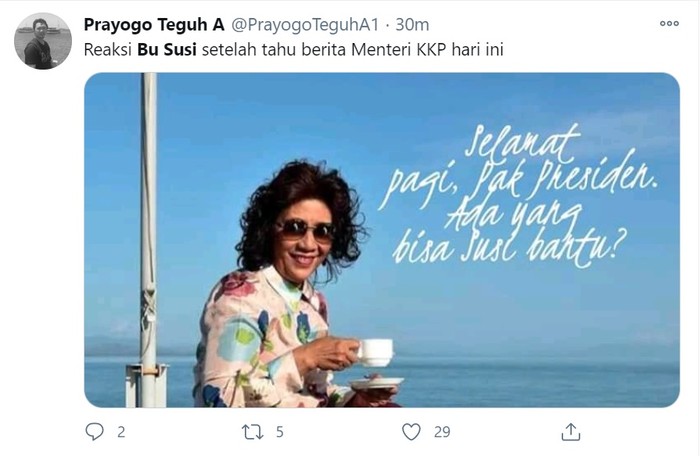Open the share icon menu

[x=571, y=432]
